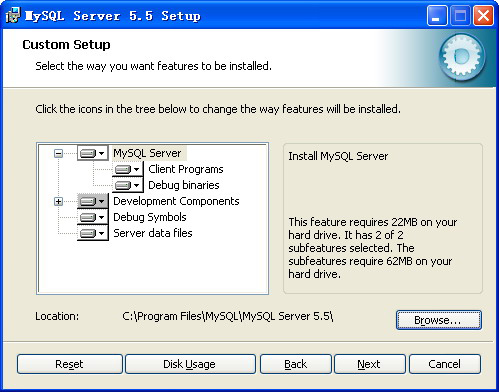Proceed with the Next button
Image resolution: width=499 pixels, height=392 pixels.
click(370, 364)
